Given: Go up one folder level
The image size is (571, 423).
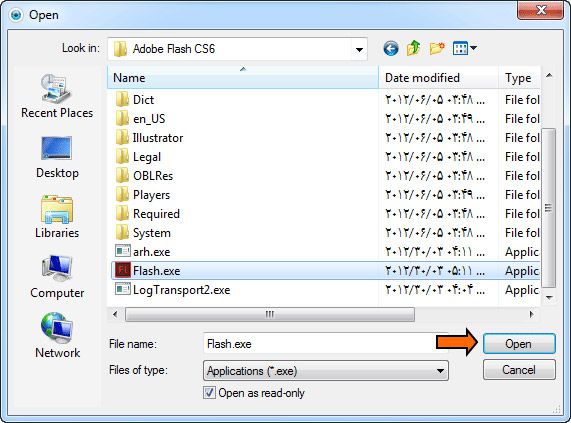Looking at the screenshot, I should coord(414,48).
